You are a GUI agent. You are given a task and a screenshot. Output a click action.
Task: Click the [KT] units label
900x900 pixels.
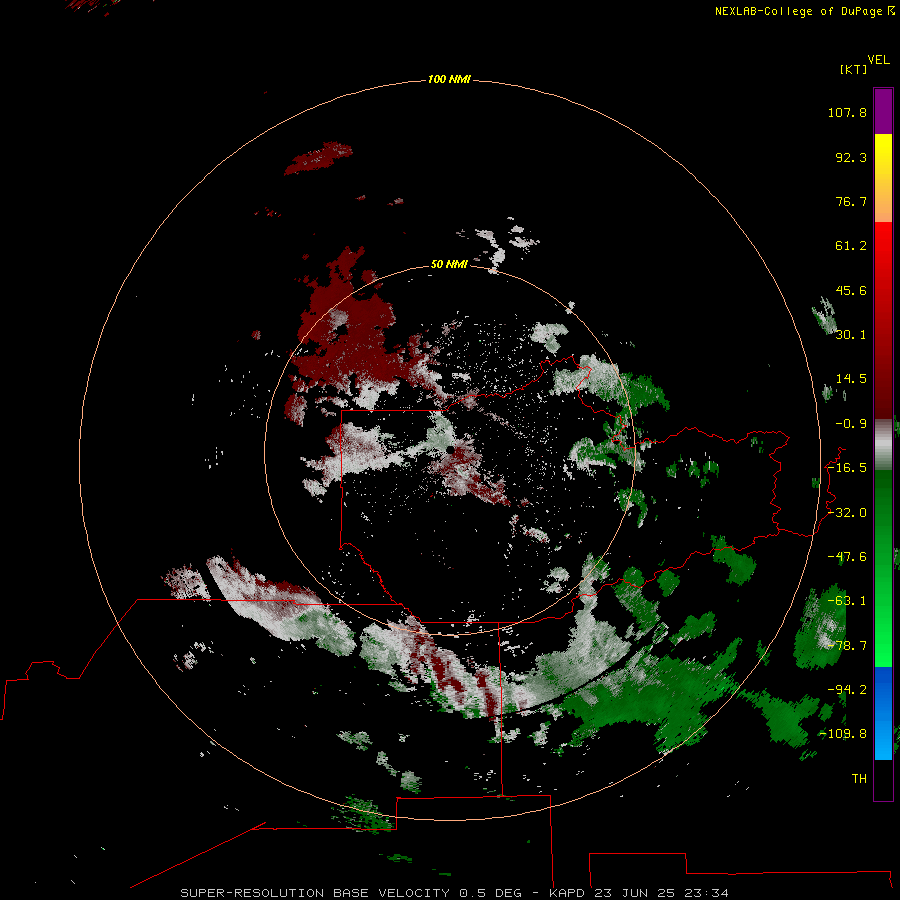tap(854, 69)
